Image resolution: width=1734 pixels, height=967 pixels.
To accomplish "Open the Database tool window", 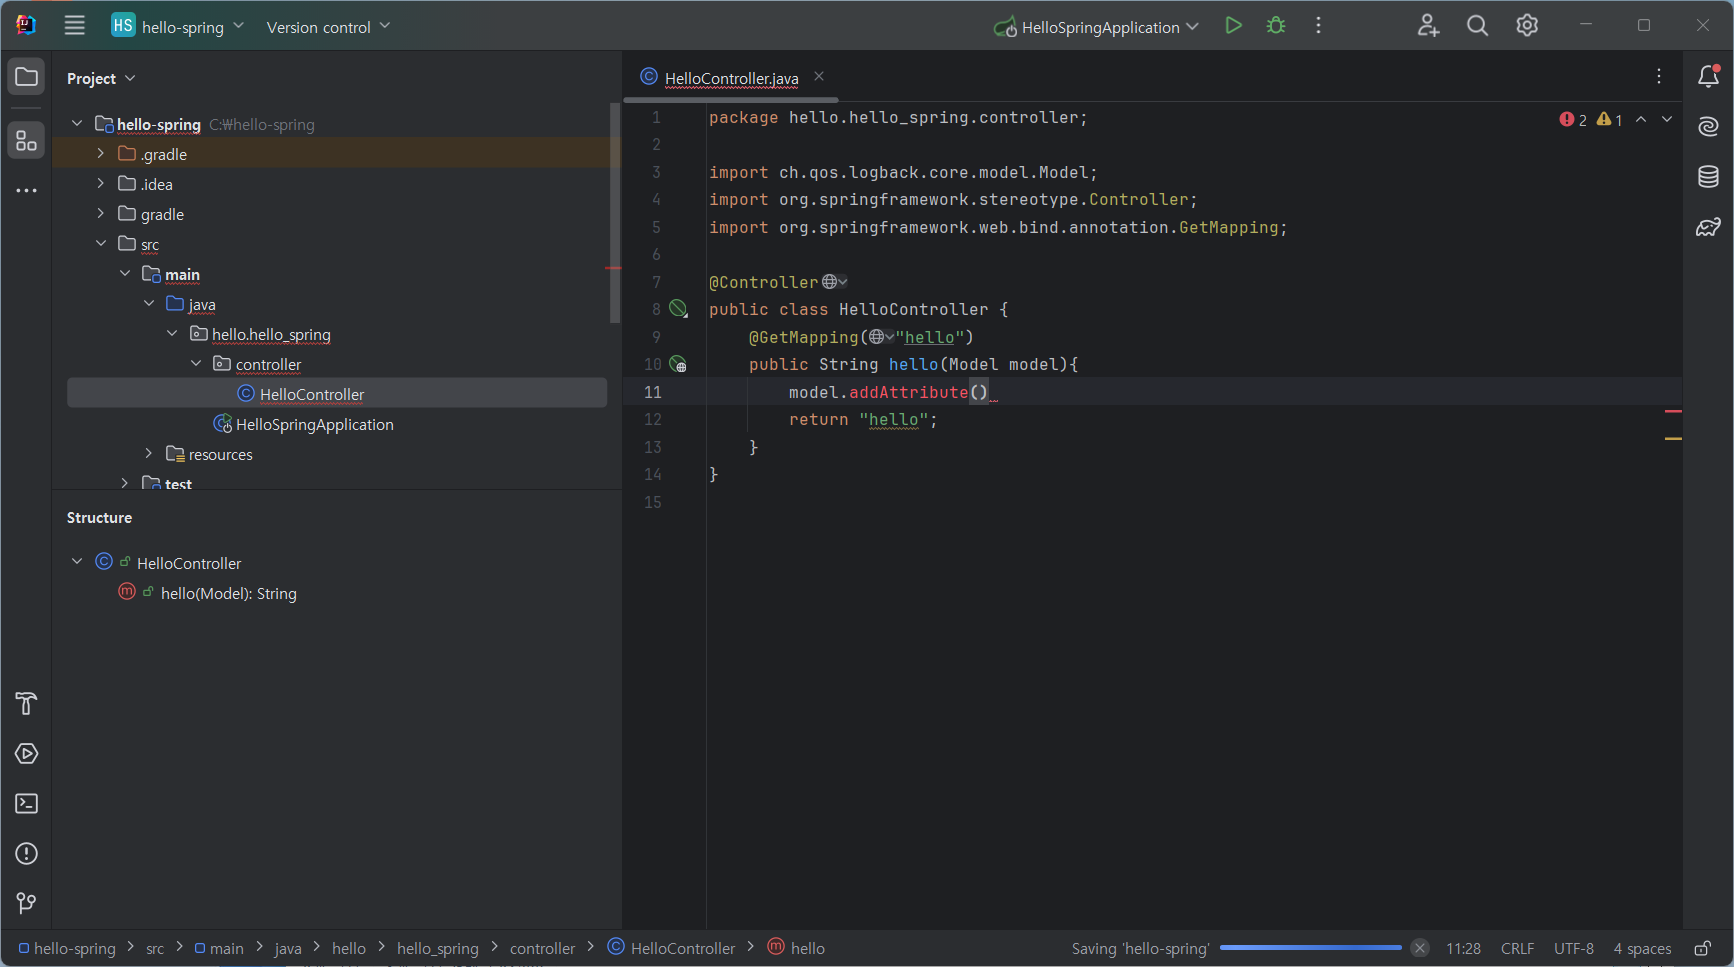I will (1709, 177).
